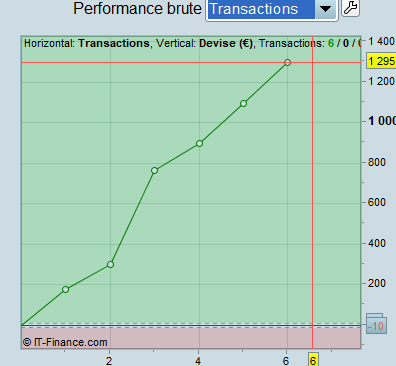Screen dimensions: 396x366
Task: Click the sixth data point at 1 295
Action: 287,62
